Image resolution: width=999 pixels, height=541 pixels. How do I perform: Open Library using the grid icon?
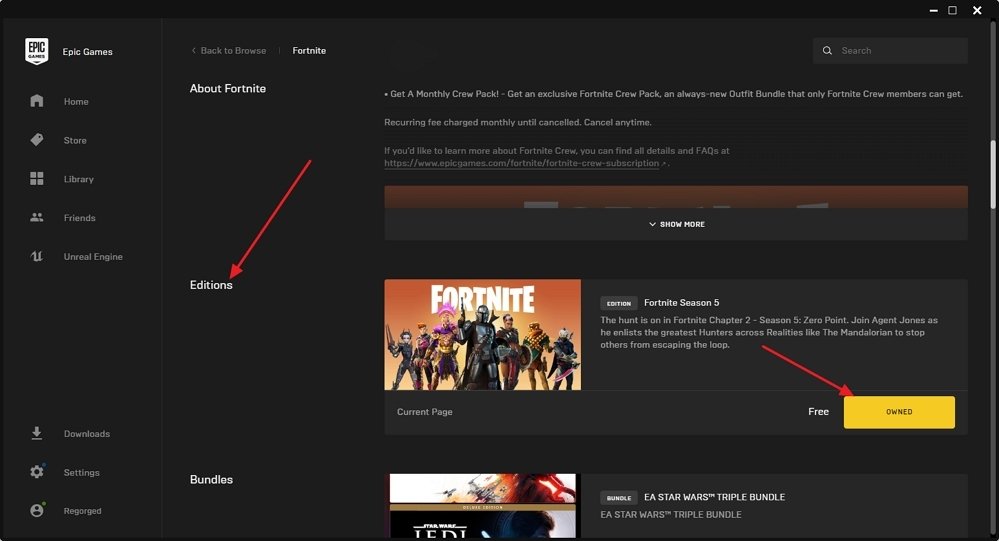(x=37, y=178)
